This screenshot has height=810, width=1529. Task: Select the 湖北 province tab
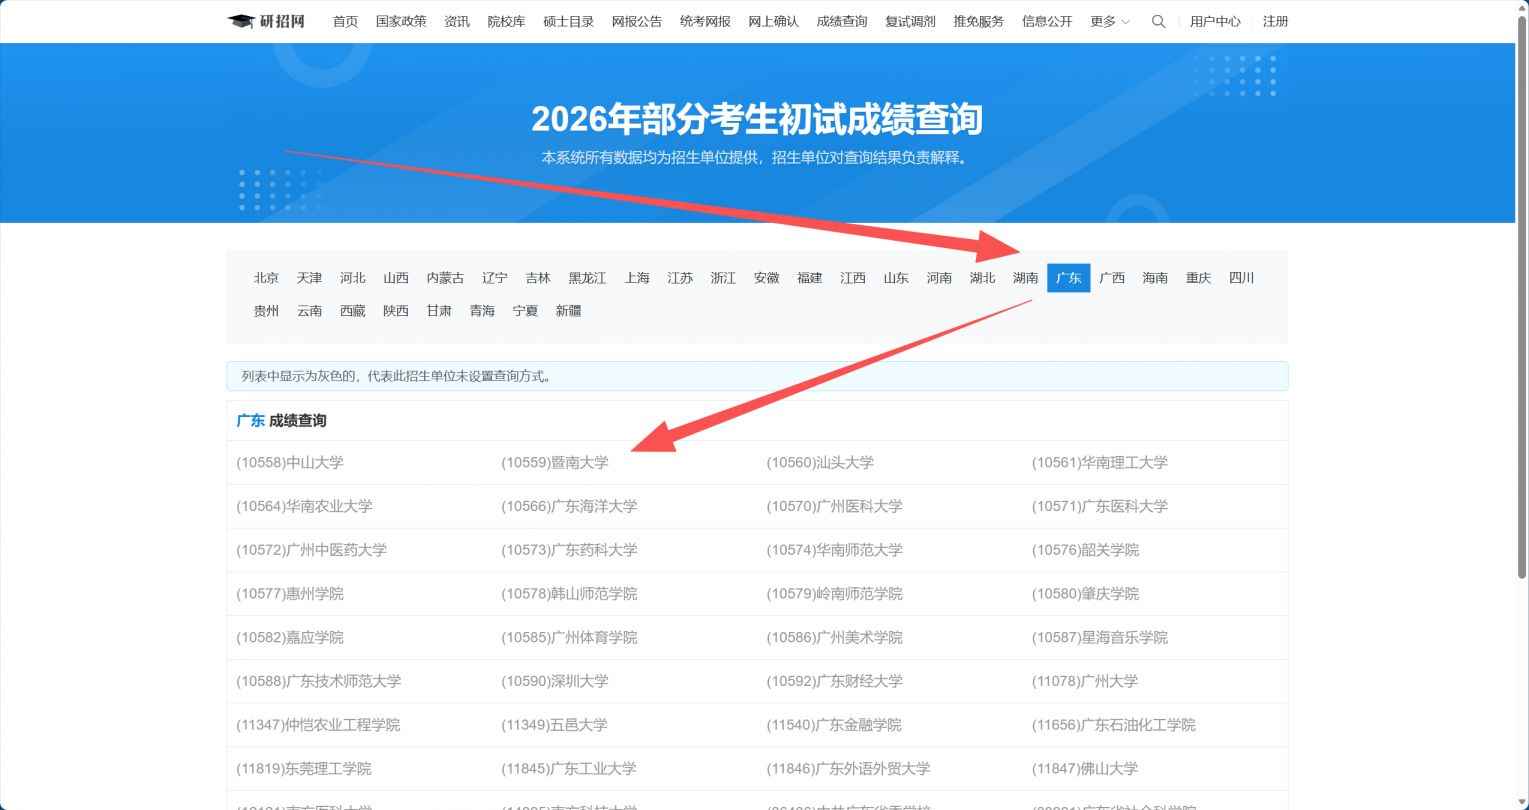point(982,278)
